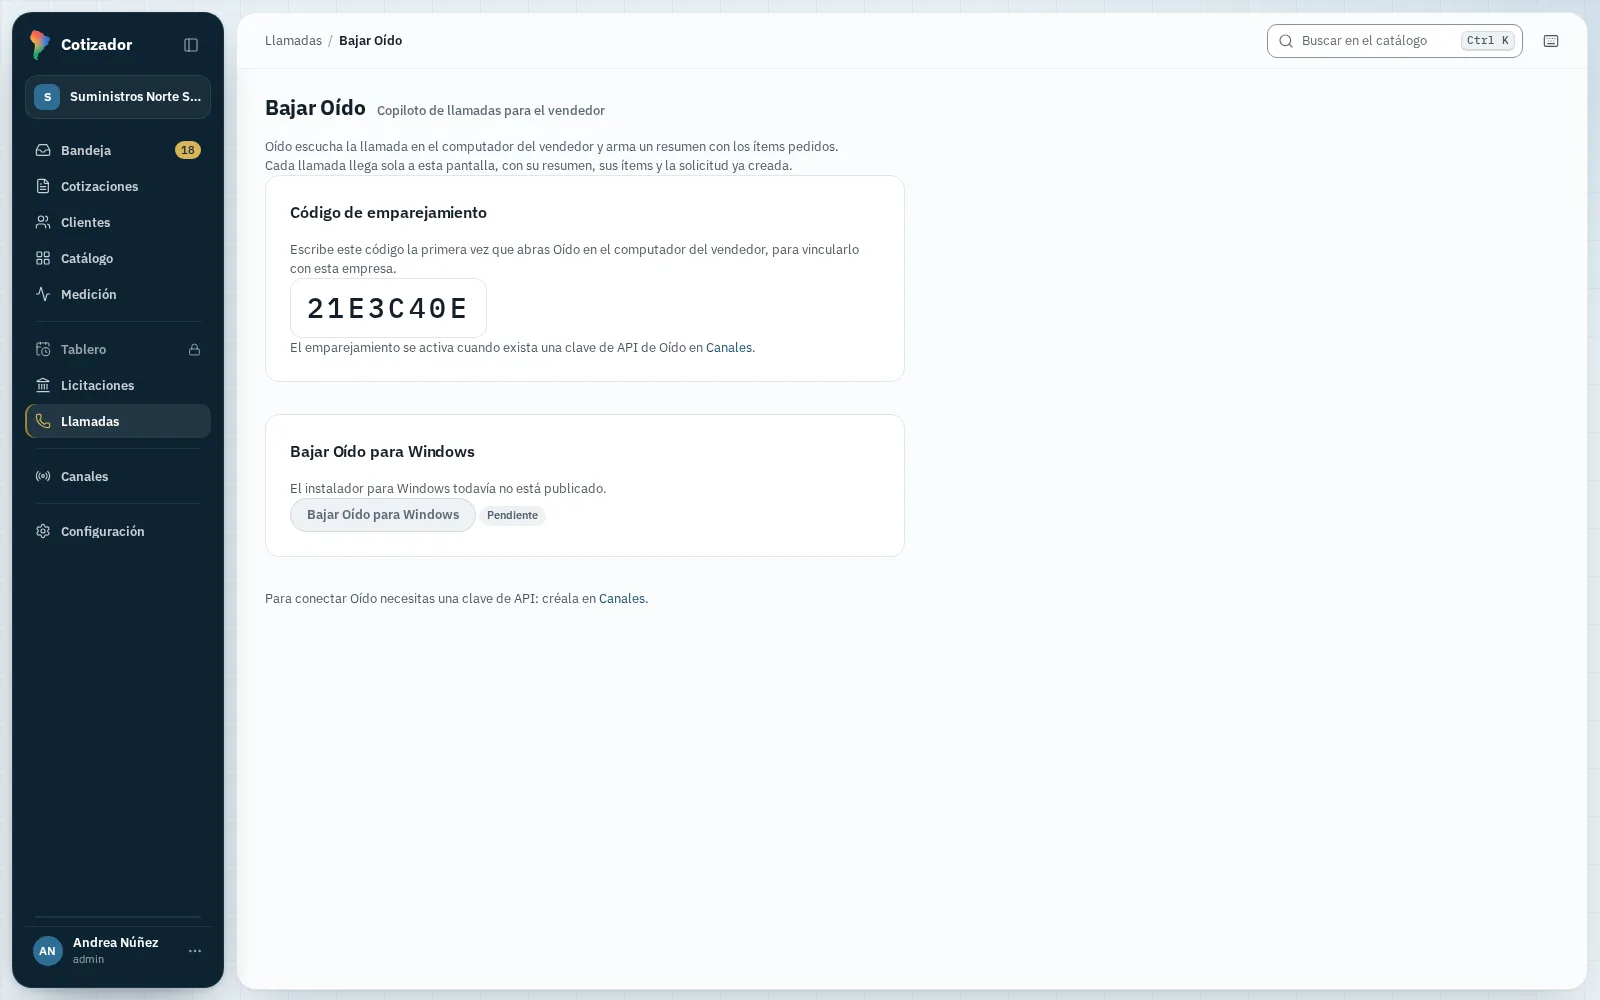
Task: Follow Canales link in pairing card
Action: 729,348
